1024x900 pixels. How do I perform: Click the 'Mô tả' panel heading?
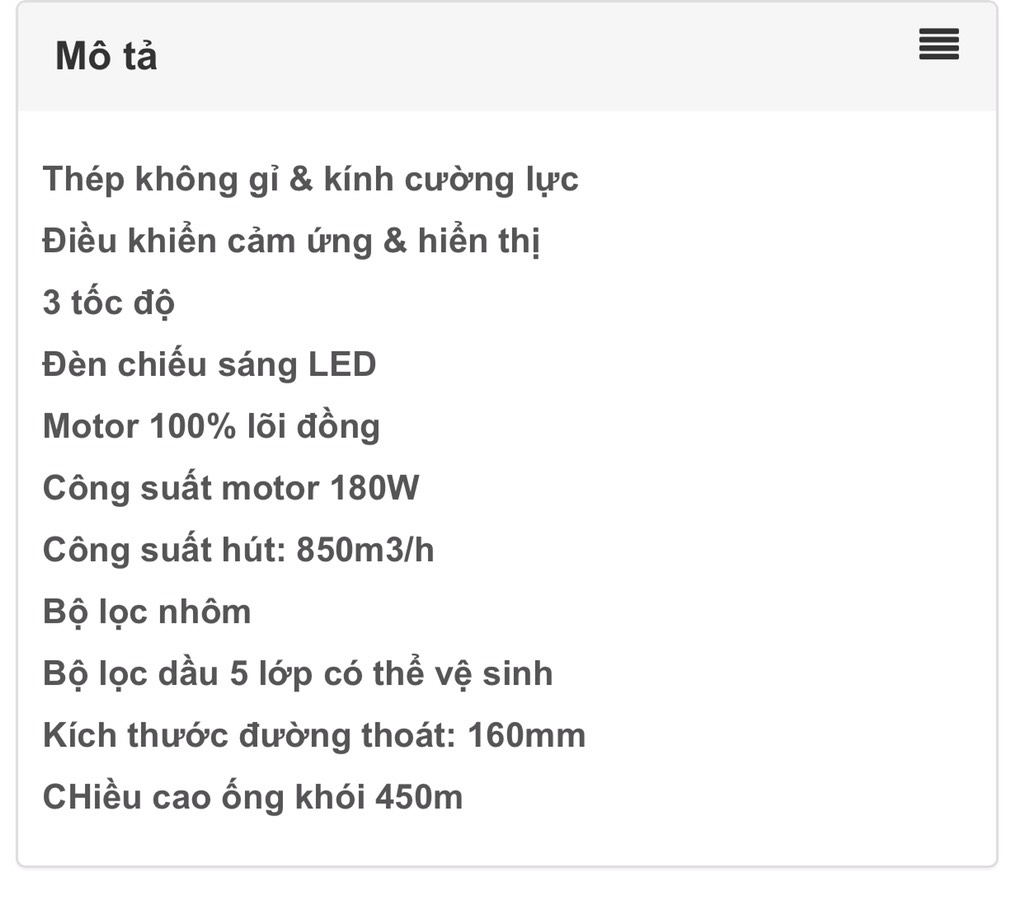point(106,56)
